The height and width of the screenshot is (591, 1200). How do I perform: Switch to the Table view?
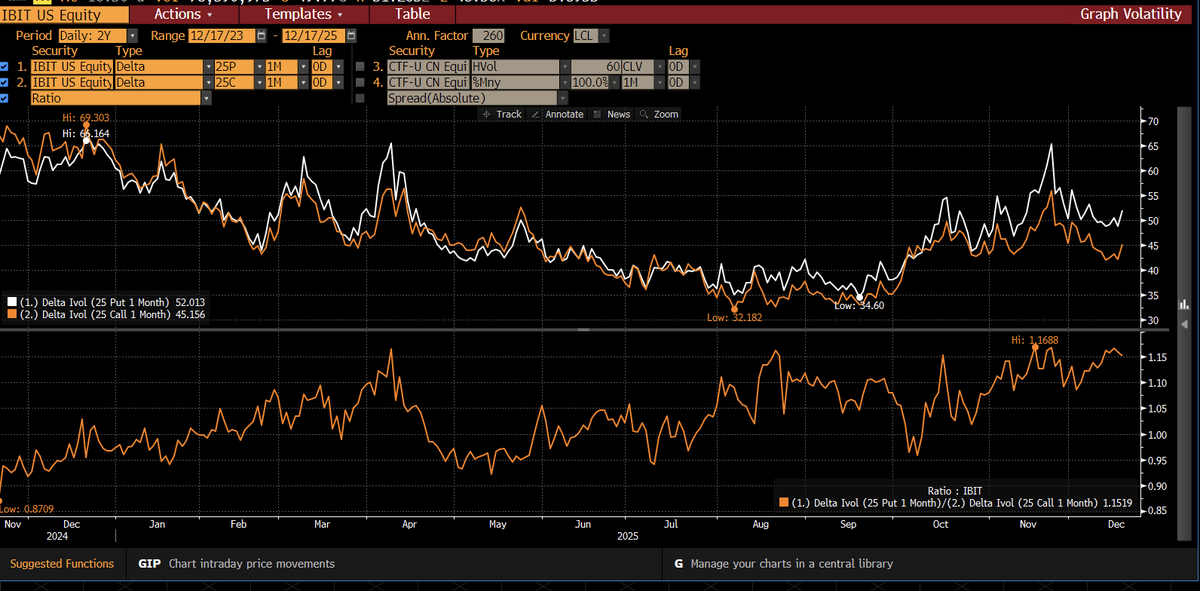click(412, 14)
